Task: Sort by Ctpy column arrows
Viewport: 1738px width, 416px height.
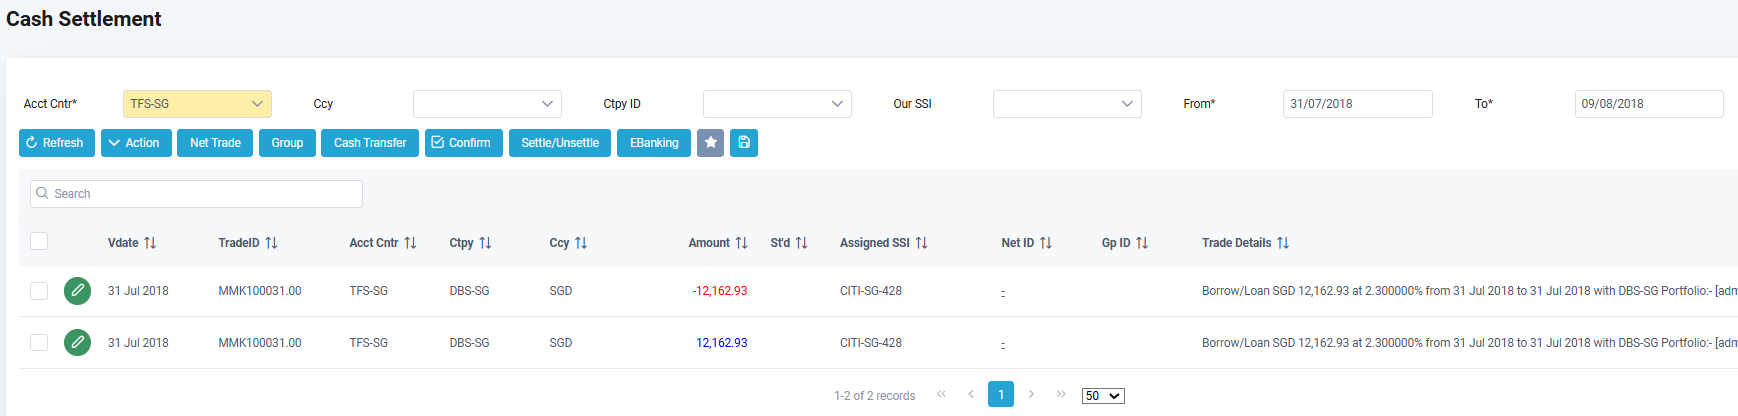Action: tap(485, 243)
